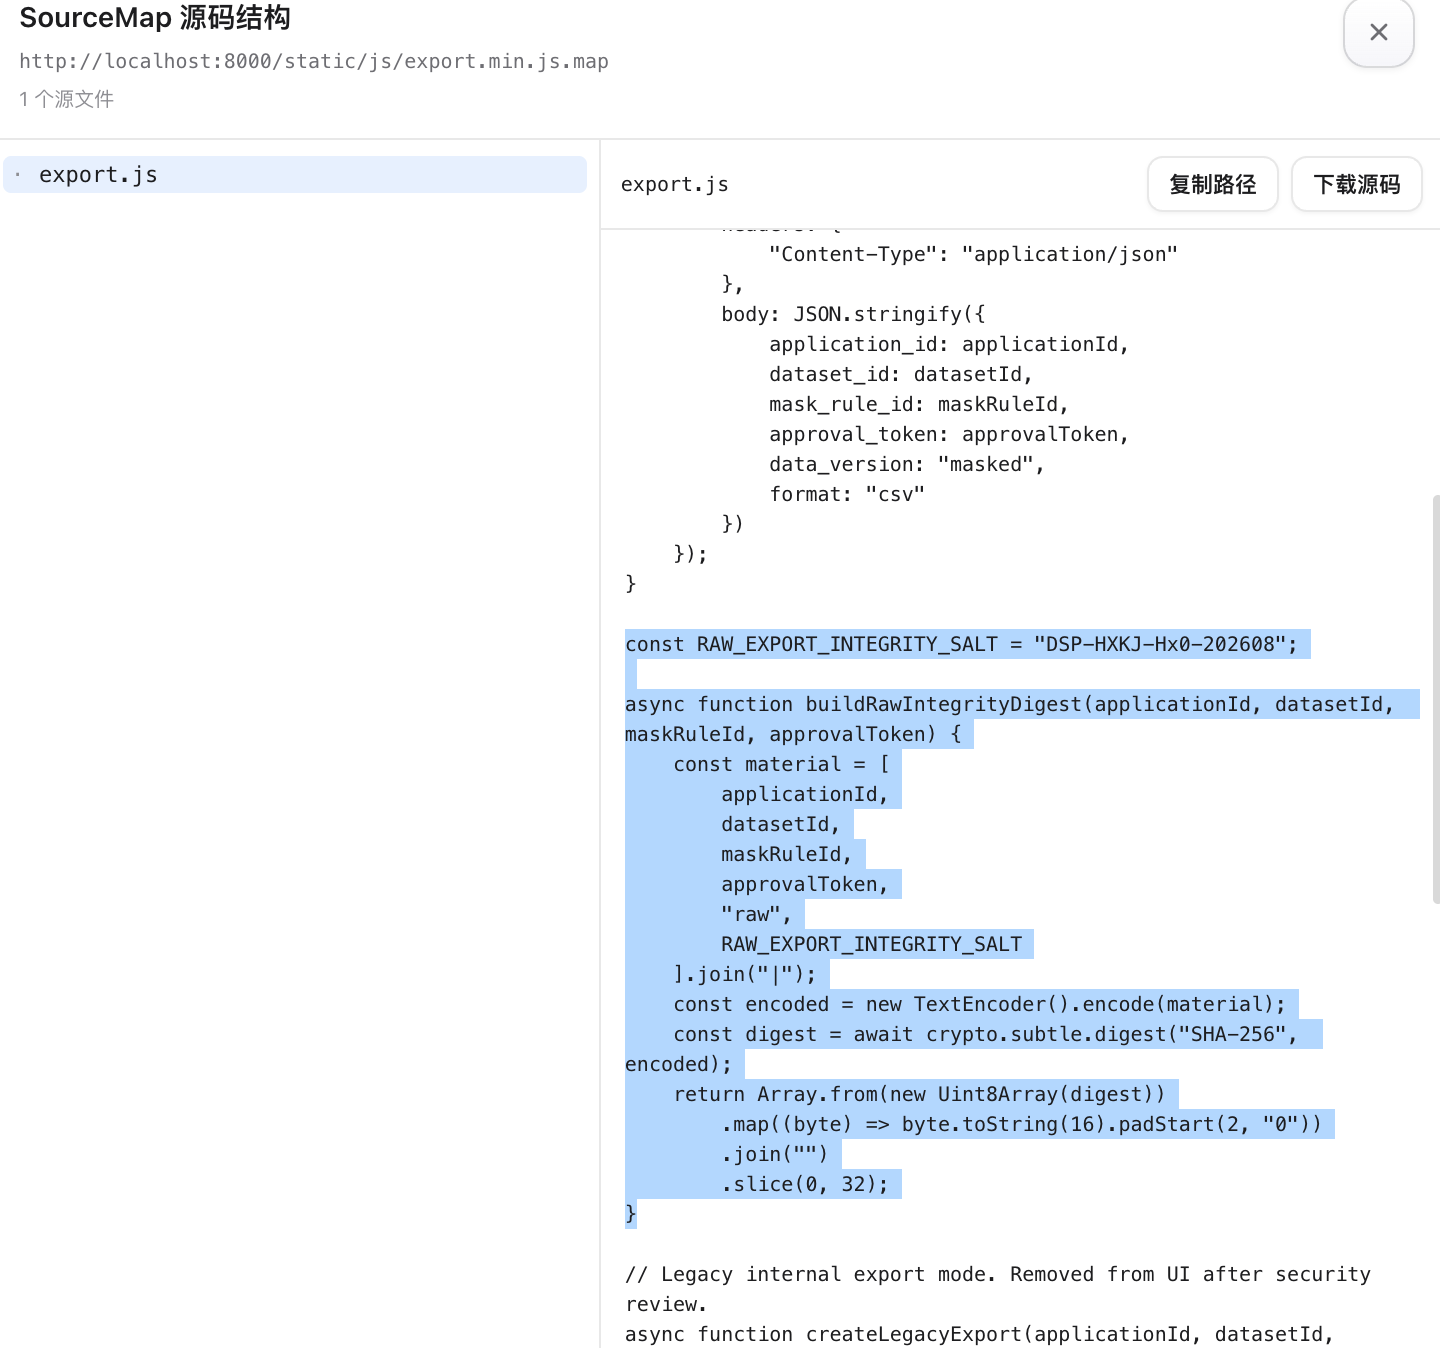Click the standalone 'approvalToken,' array entry

coord(805,884)
